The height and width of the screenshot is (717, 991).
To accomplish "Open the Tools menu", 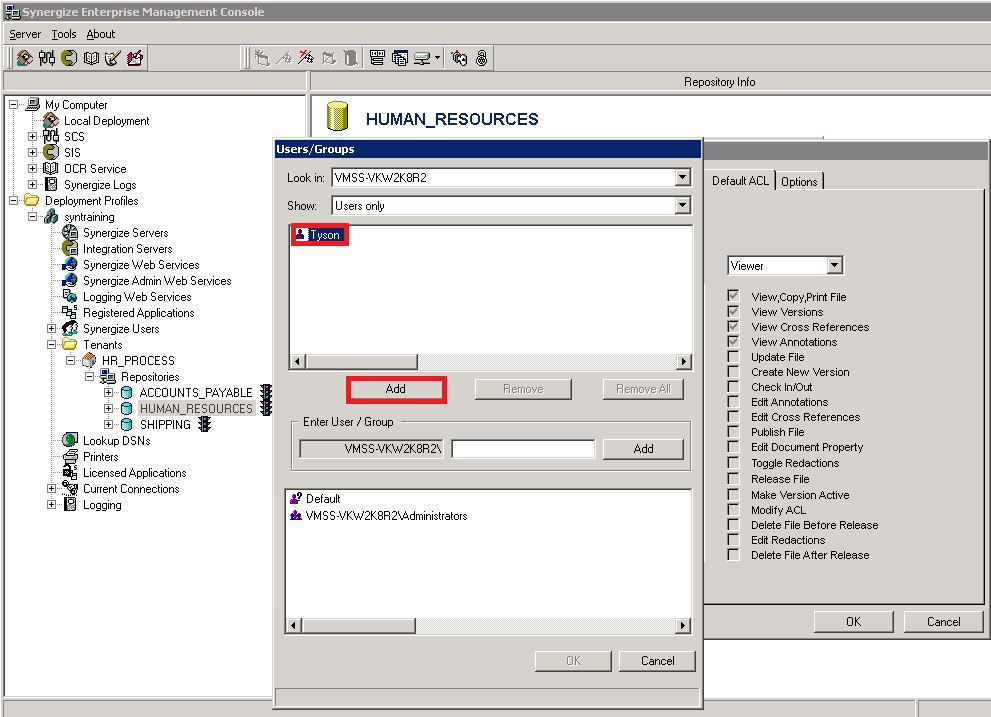I will (x=64, y=34).
